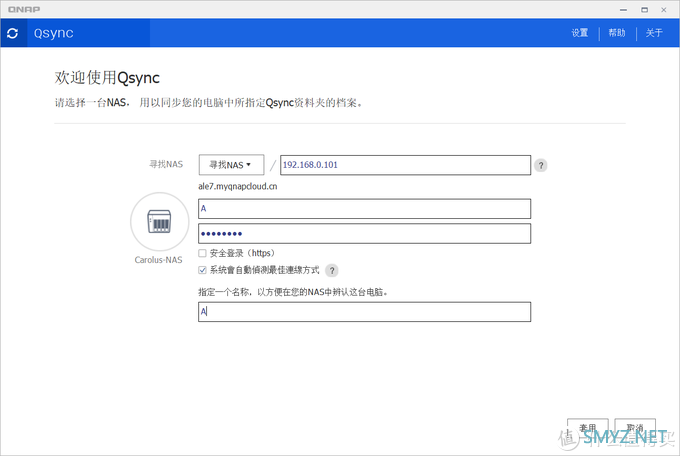Screen dimensions: 680x456
Task: Click the 192.168.0.101 address field
Action: pos(404,165)
